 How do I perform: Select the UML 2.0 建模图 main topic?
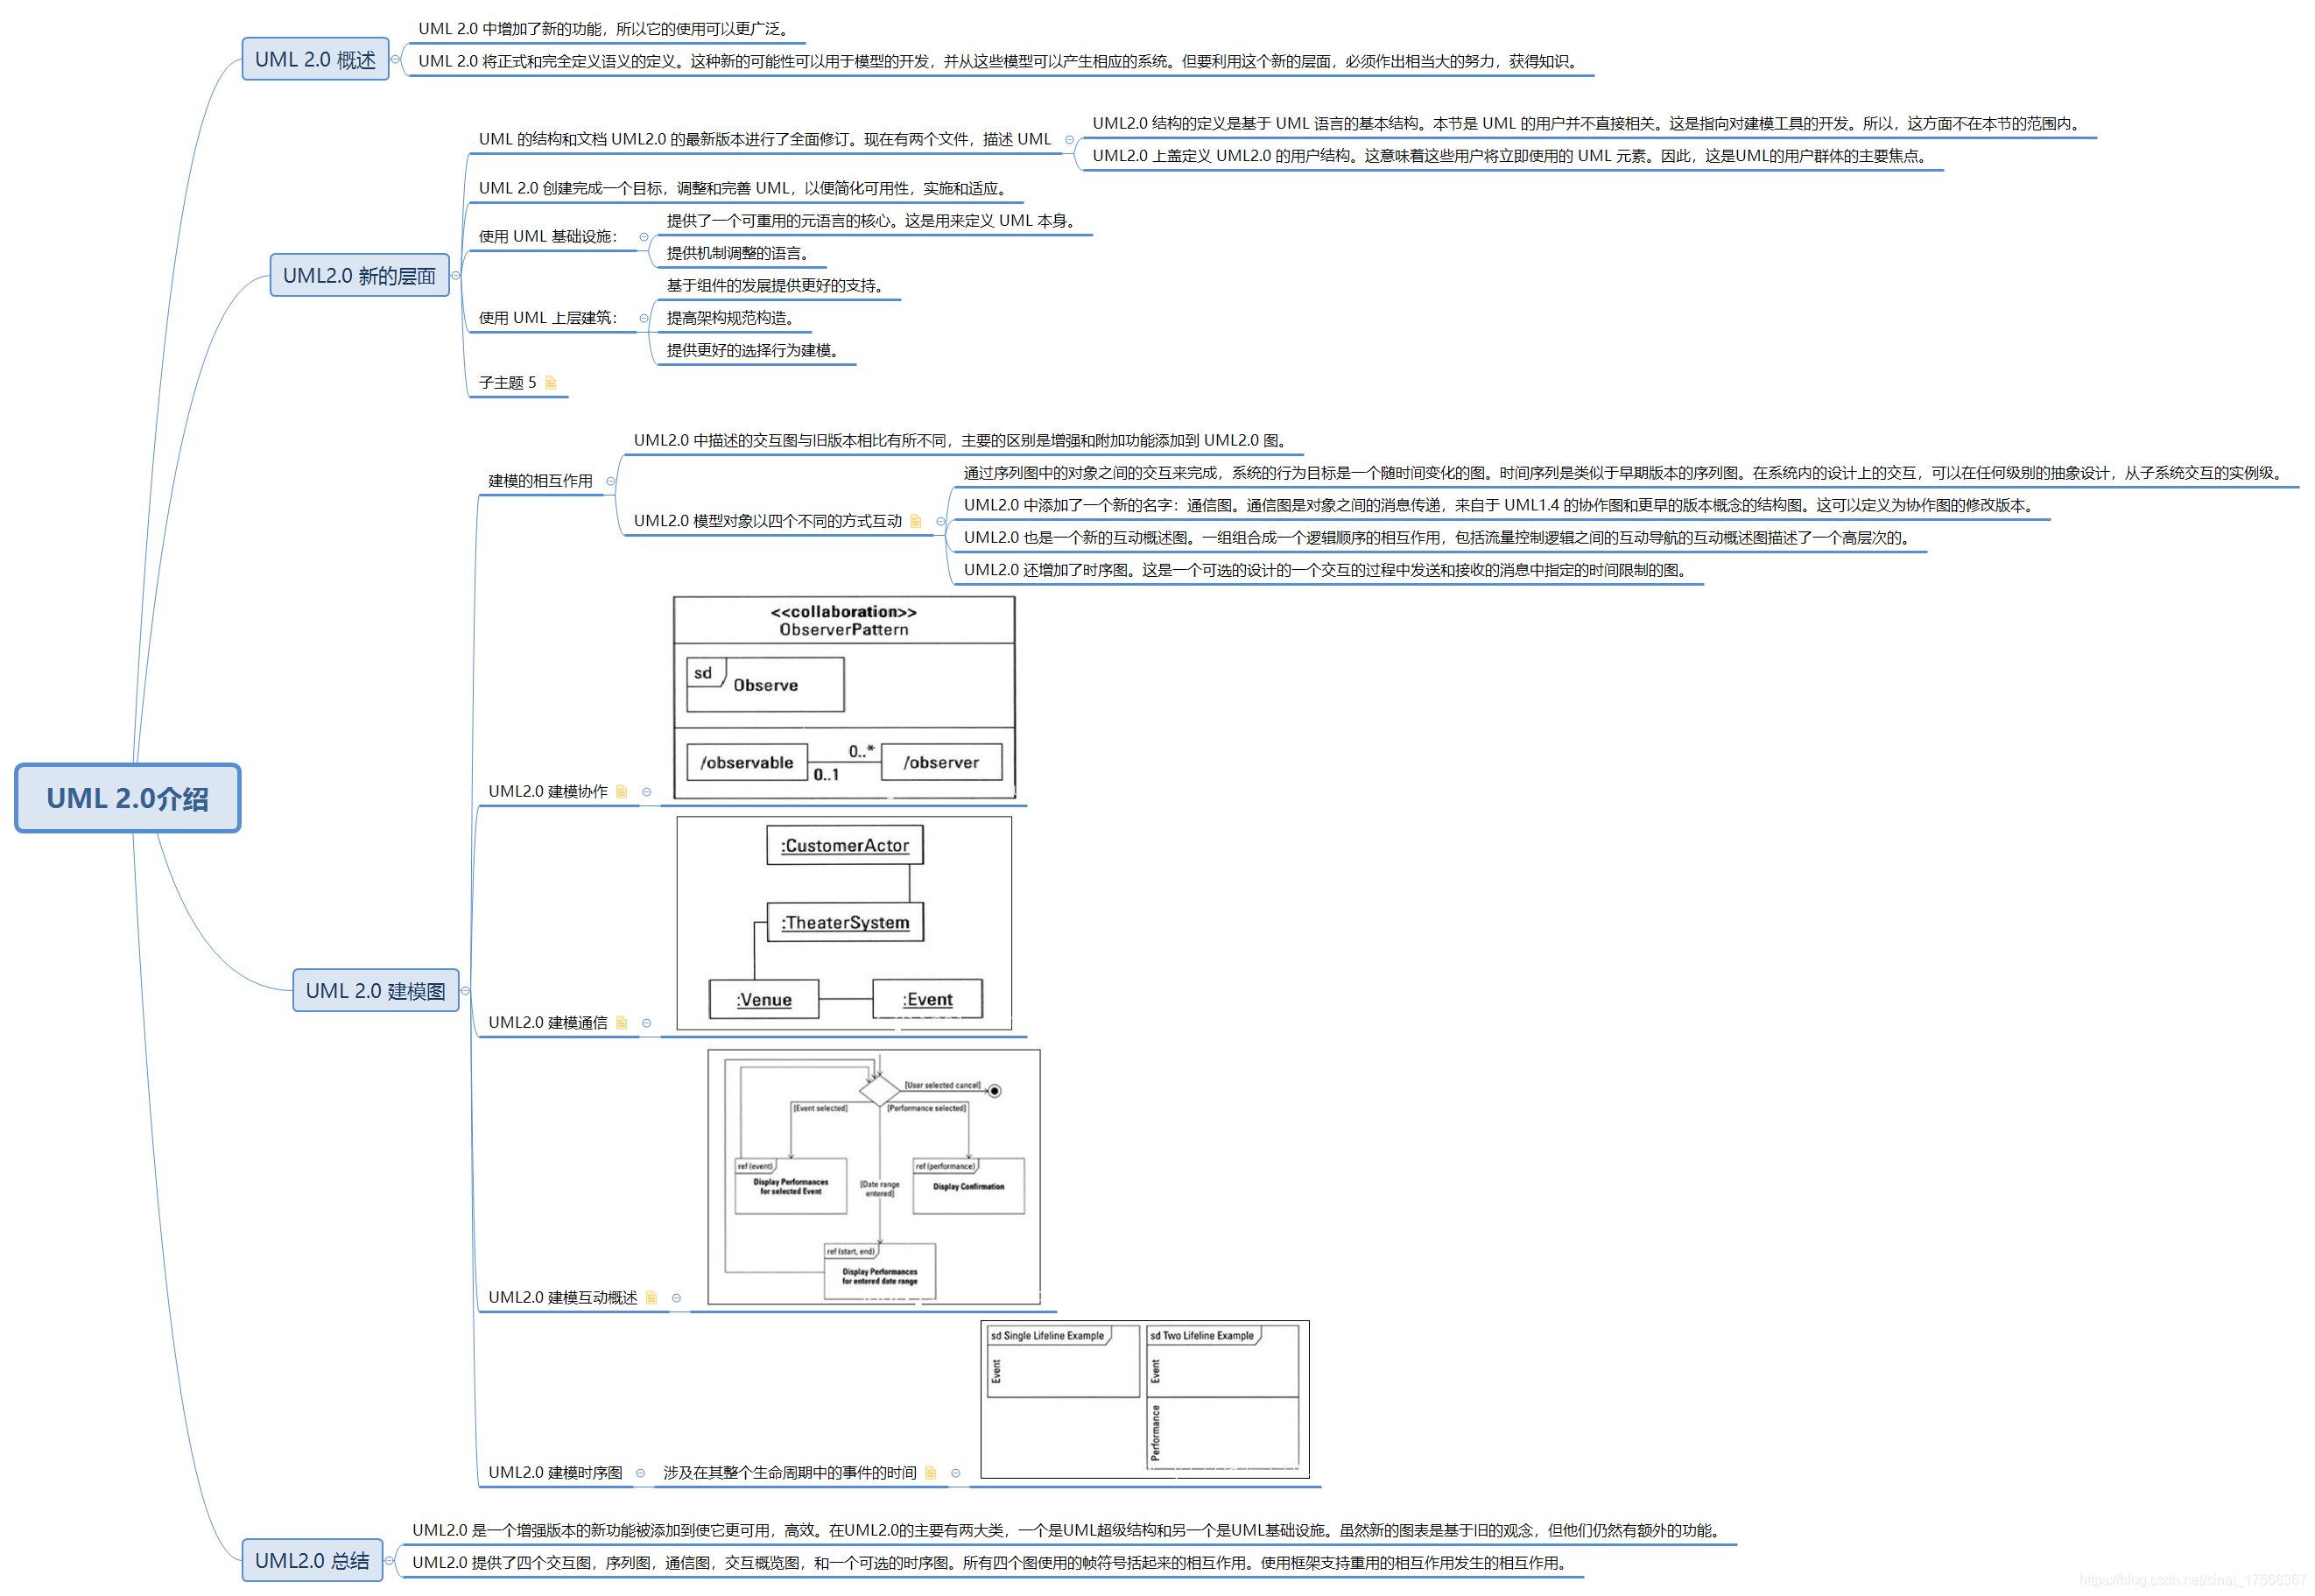(x=375, y=990)
